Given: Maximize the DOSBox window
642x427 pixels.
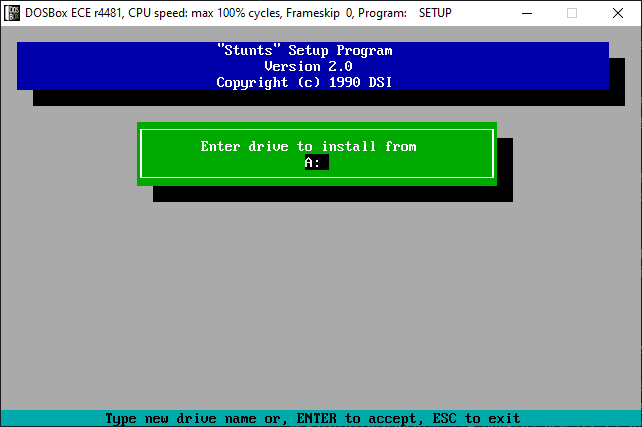Looking at the screenshot, I should point(572,14).
